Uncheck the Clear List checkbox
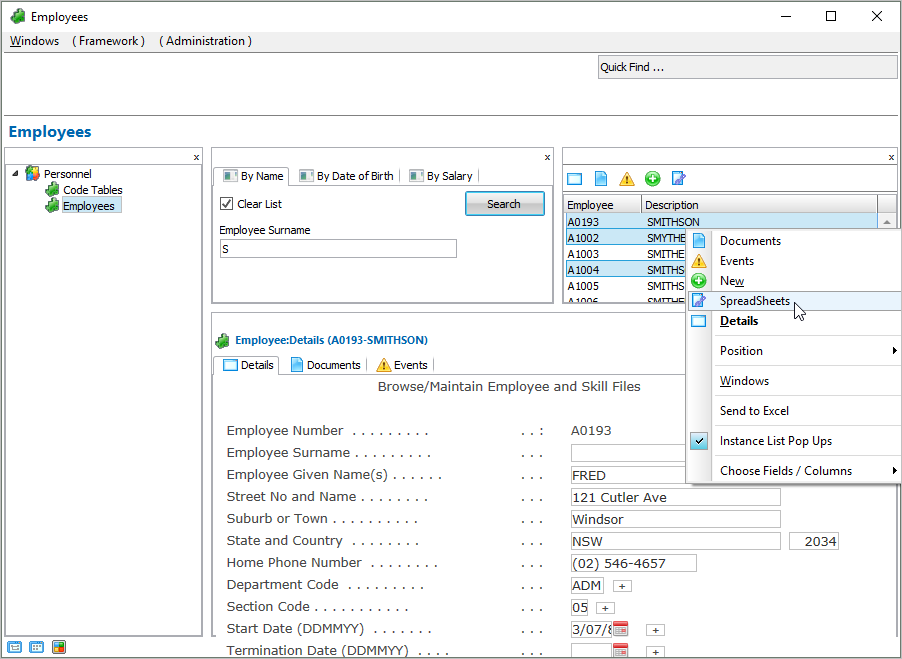 [226, 204]
